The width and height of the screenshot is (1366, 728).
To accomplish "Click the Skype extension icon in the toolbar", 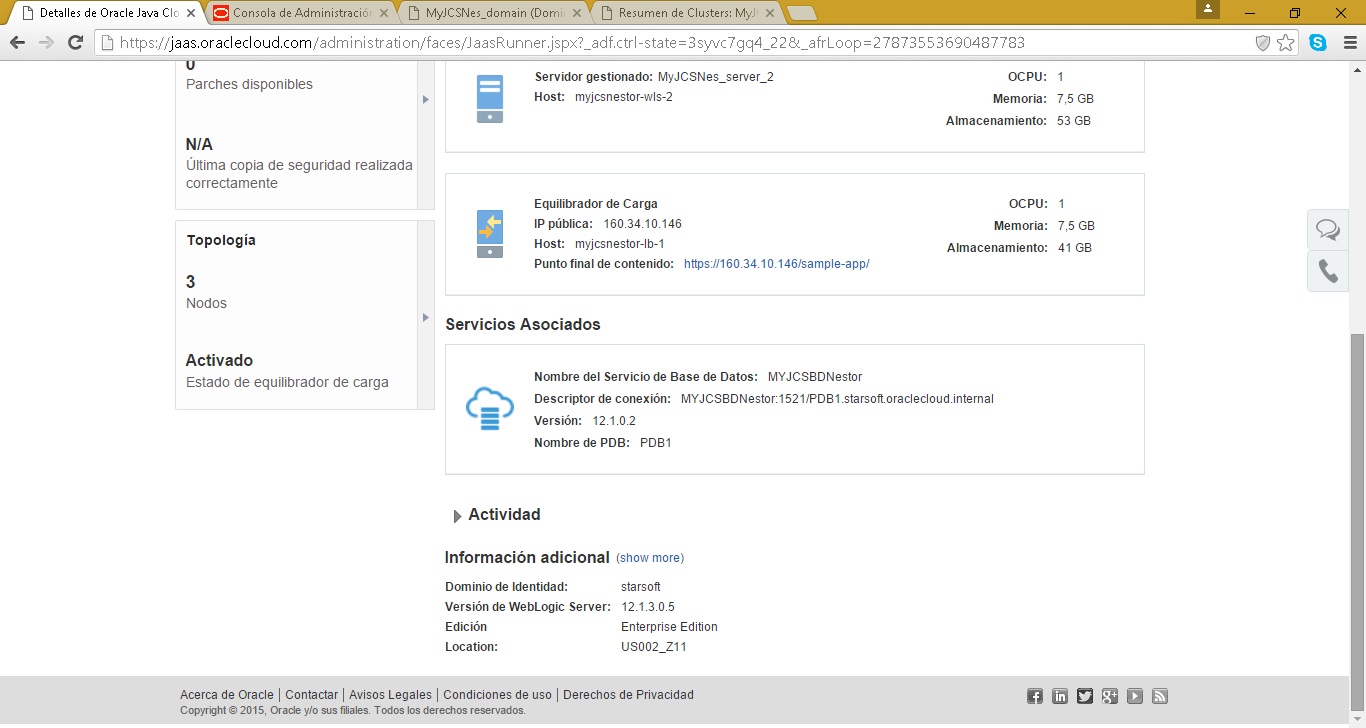I will 1318,43.
